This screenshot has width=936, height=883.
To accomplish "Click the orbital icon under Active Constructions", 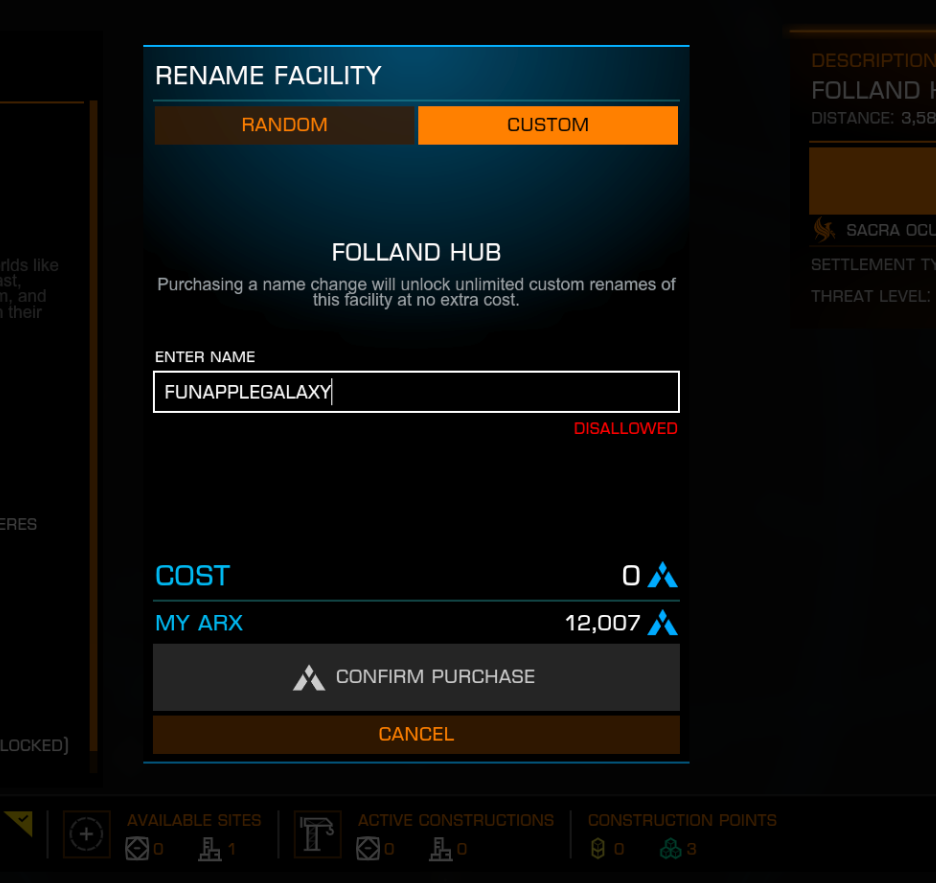I will (x=368, y=848).
